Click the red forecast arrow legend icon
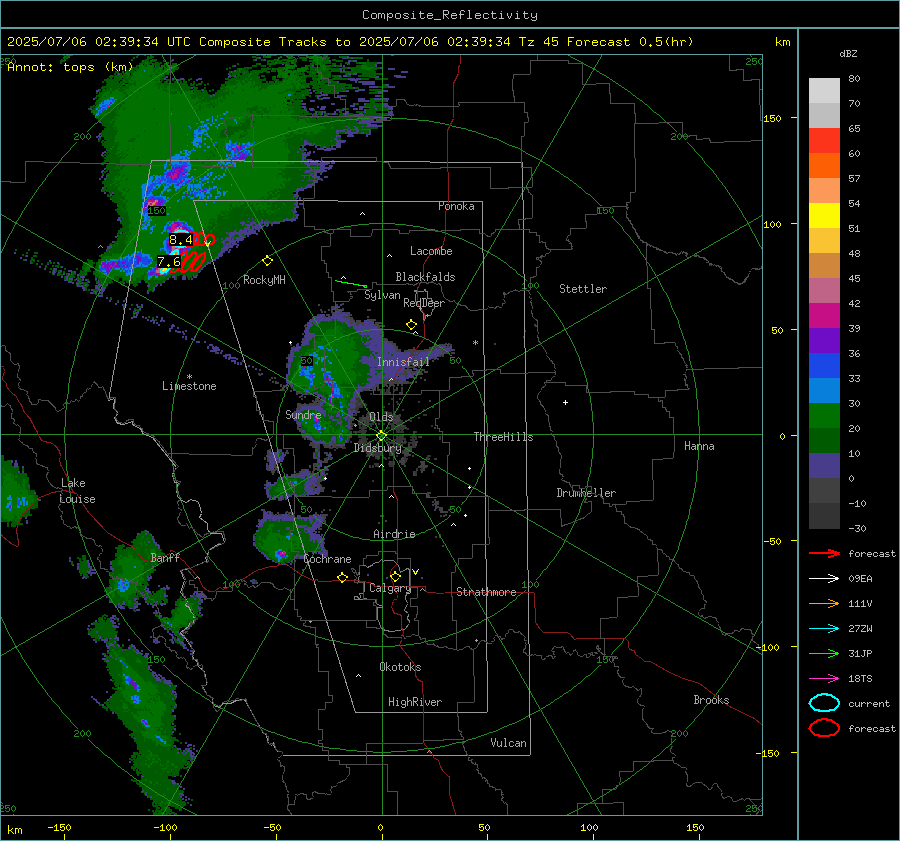The height and width of the screenshot is (841, 900). 824,553
